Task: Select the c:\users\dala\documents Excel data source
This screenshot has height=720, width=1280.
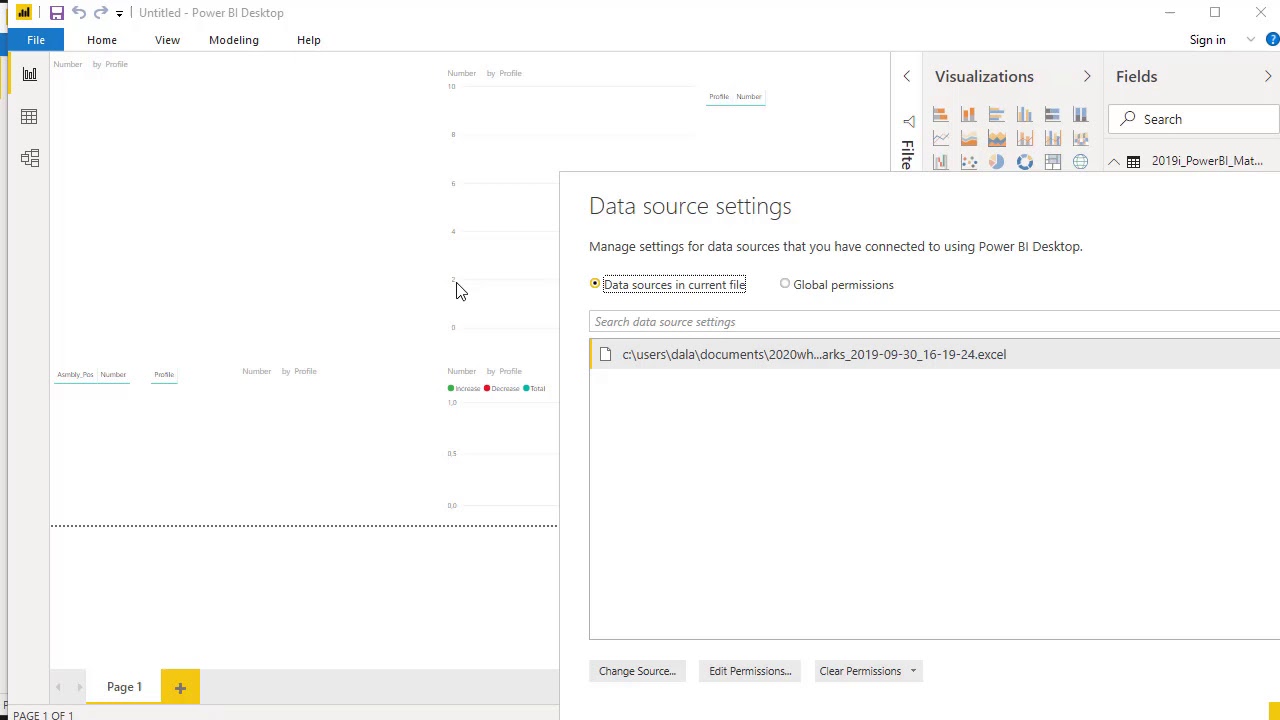Action: click(x=934, y=354)
